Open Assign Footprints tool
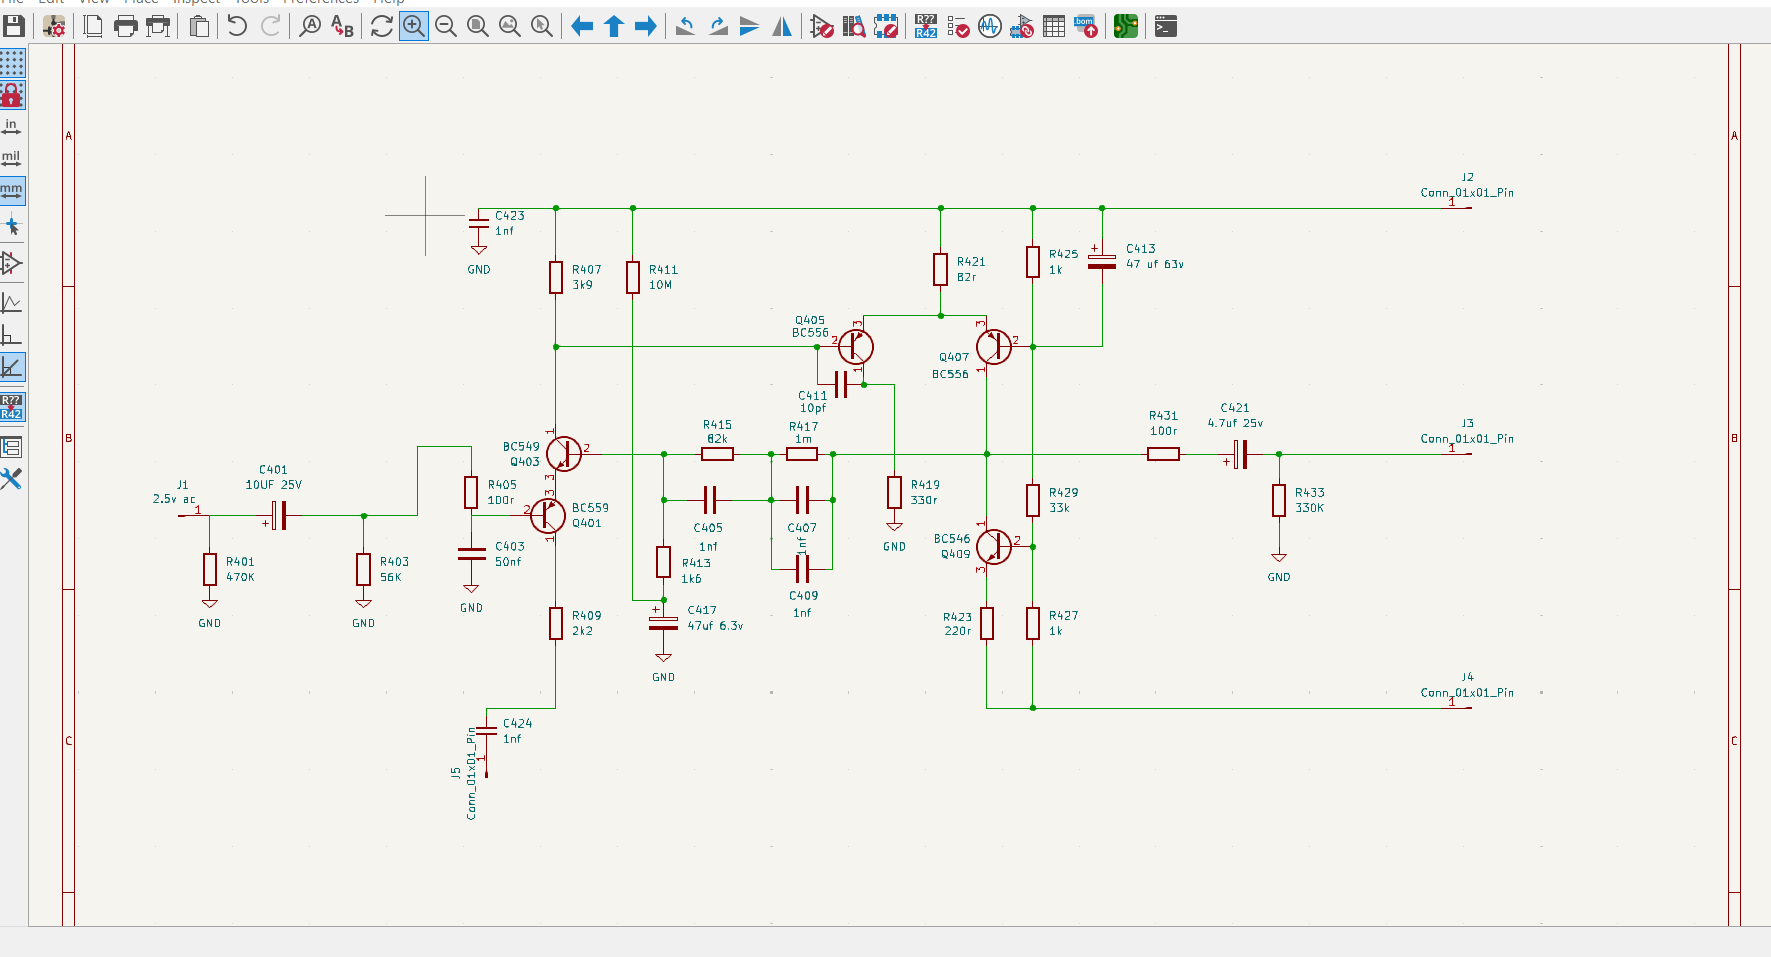 (x=1022, y=26)
